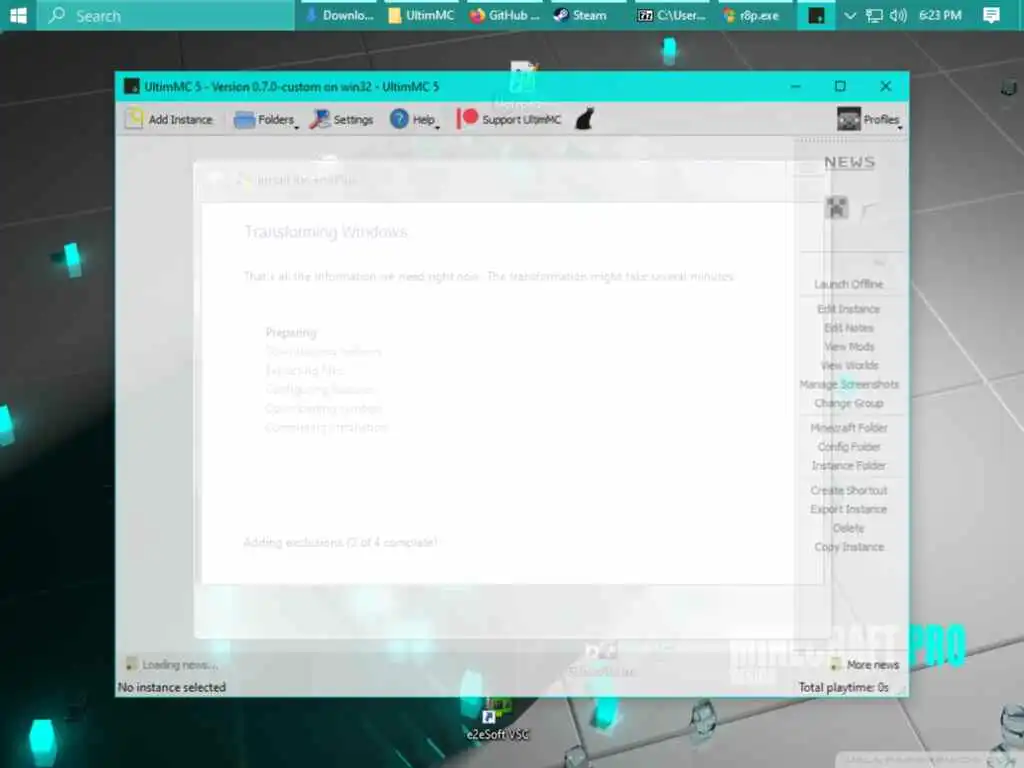Switch to r8p.exe taskbar item
Image resolution: width=1024 pixels, height=768 pixels.
pyautogui.click(x=754, y=15)
